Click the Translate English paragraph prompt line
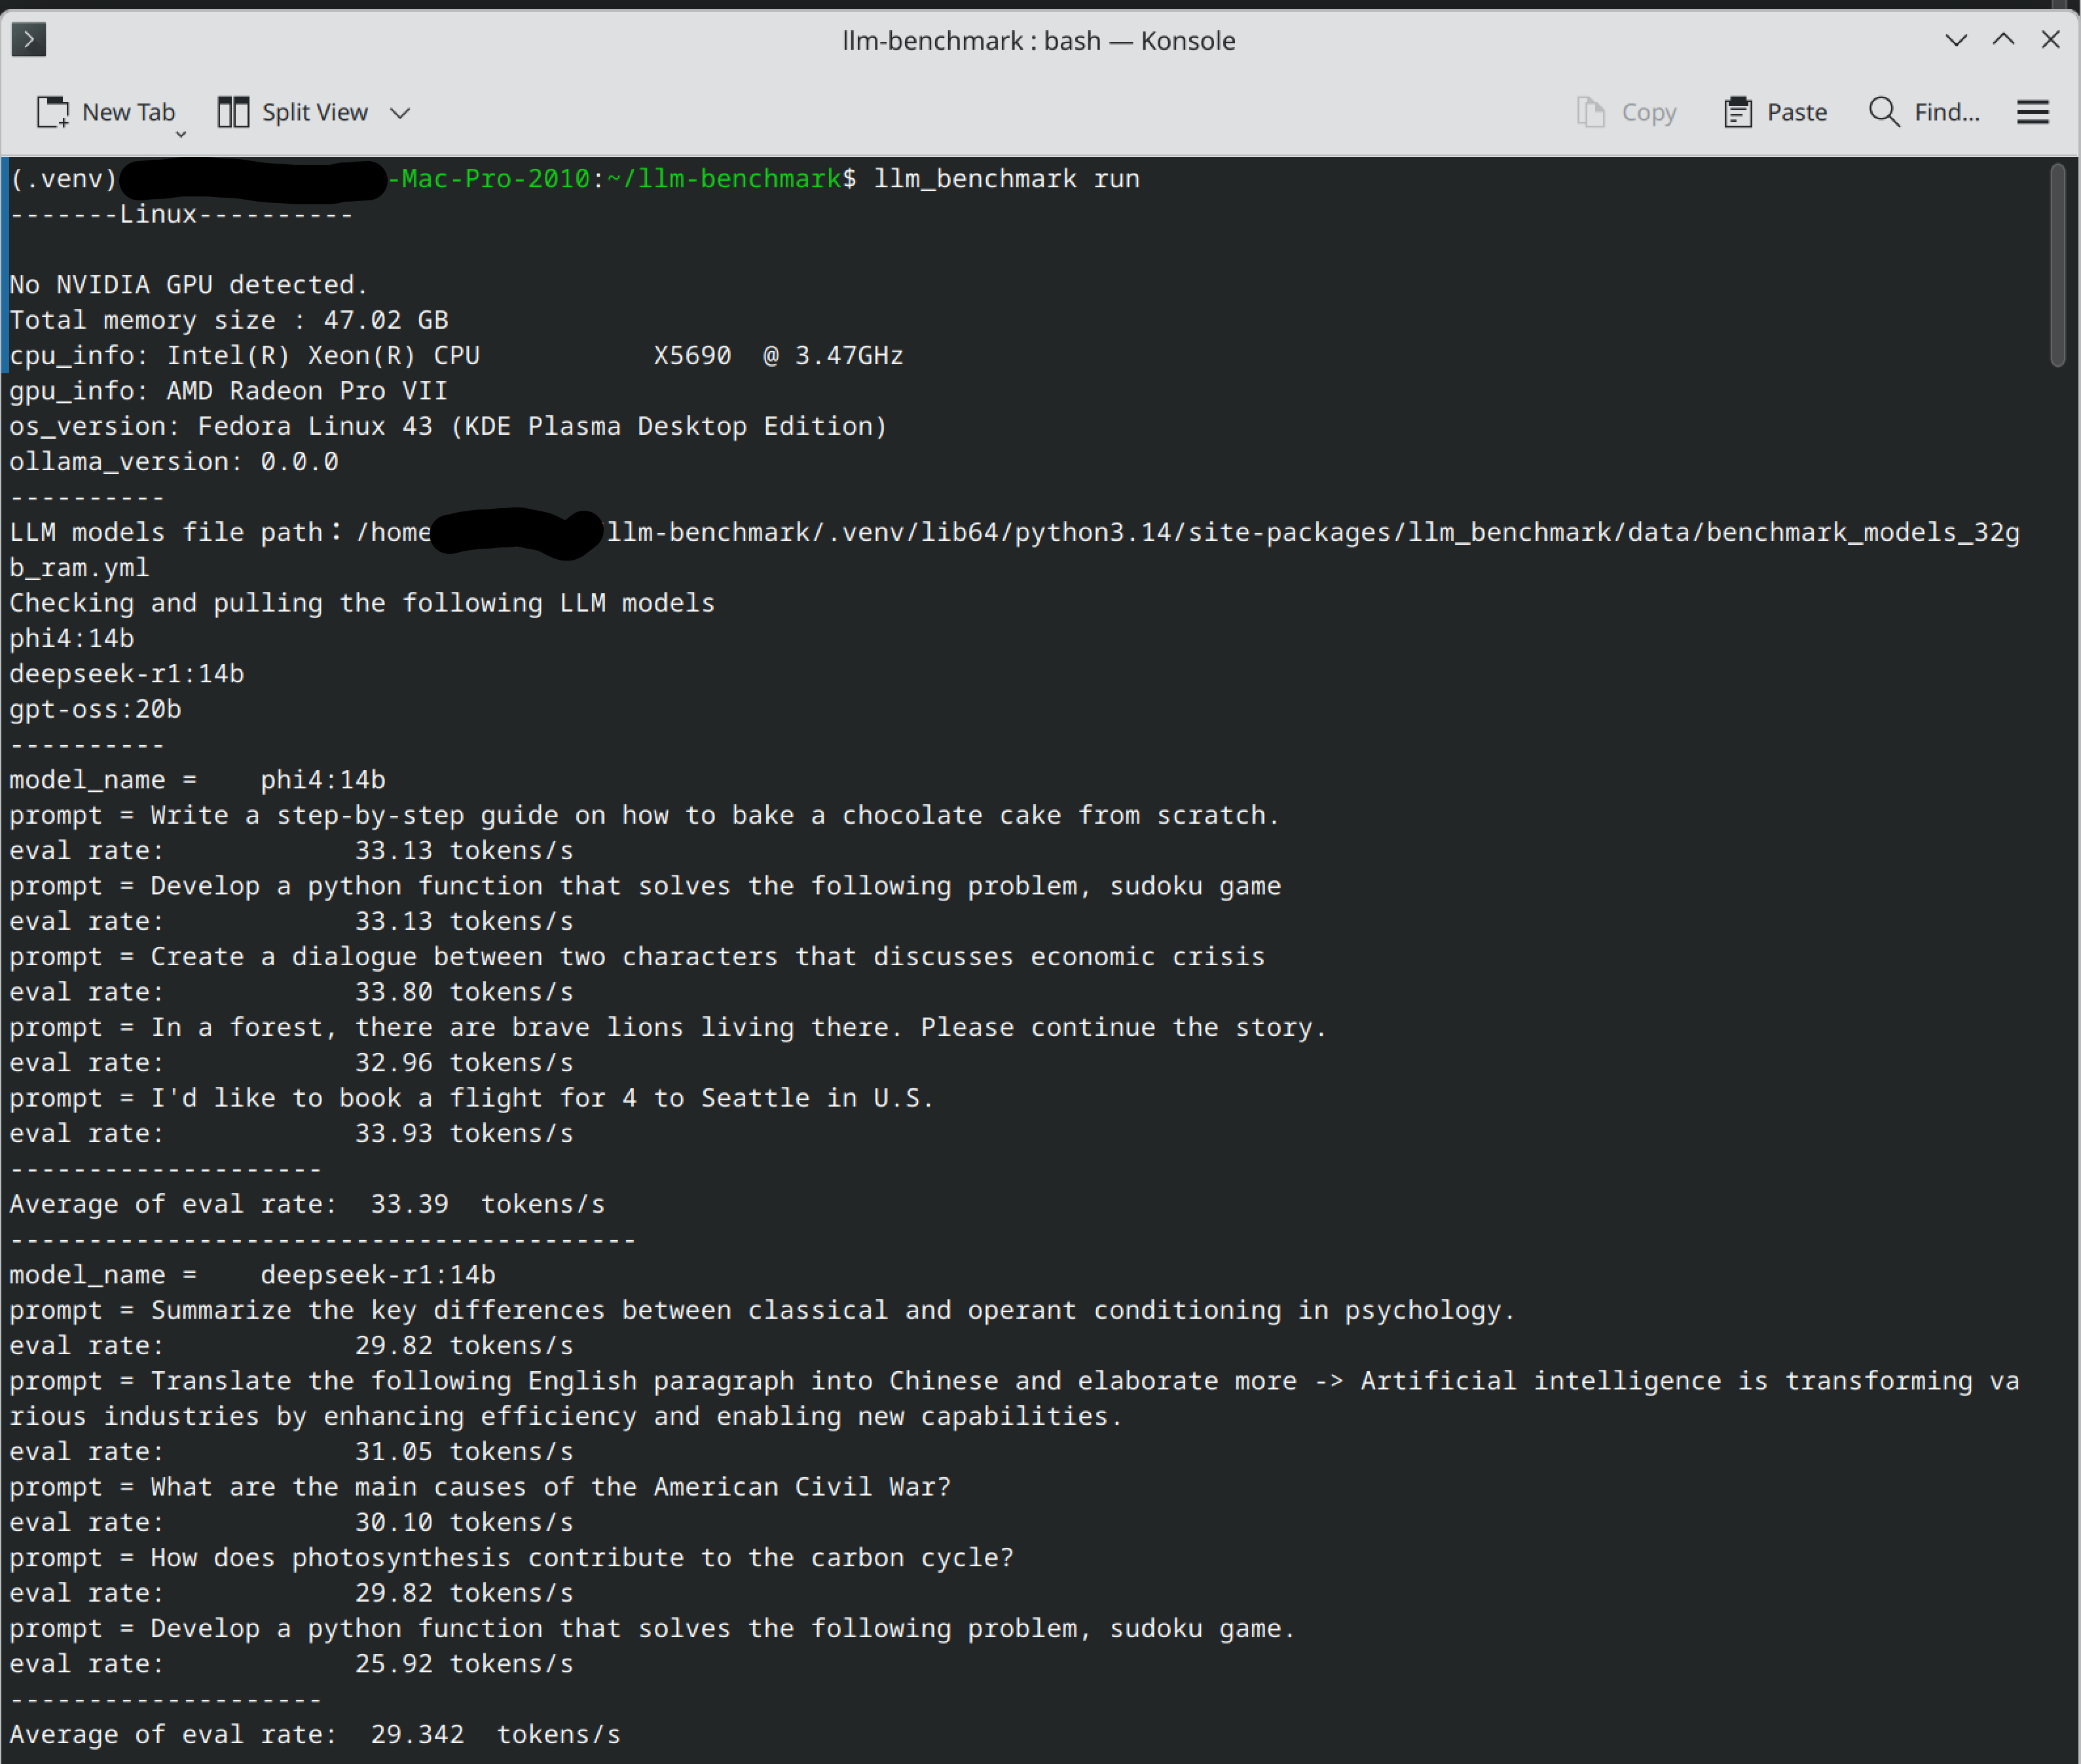Image resolution: width=2081 pixels, height=1764 pixels. click(x=1015, y=1399)
